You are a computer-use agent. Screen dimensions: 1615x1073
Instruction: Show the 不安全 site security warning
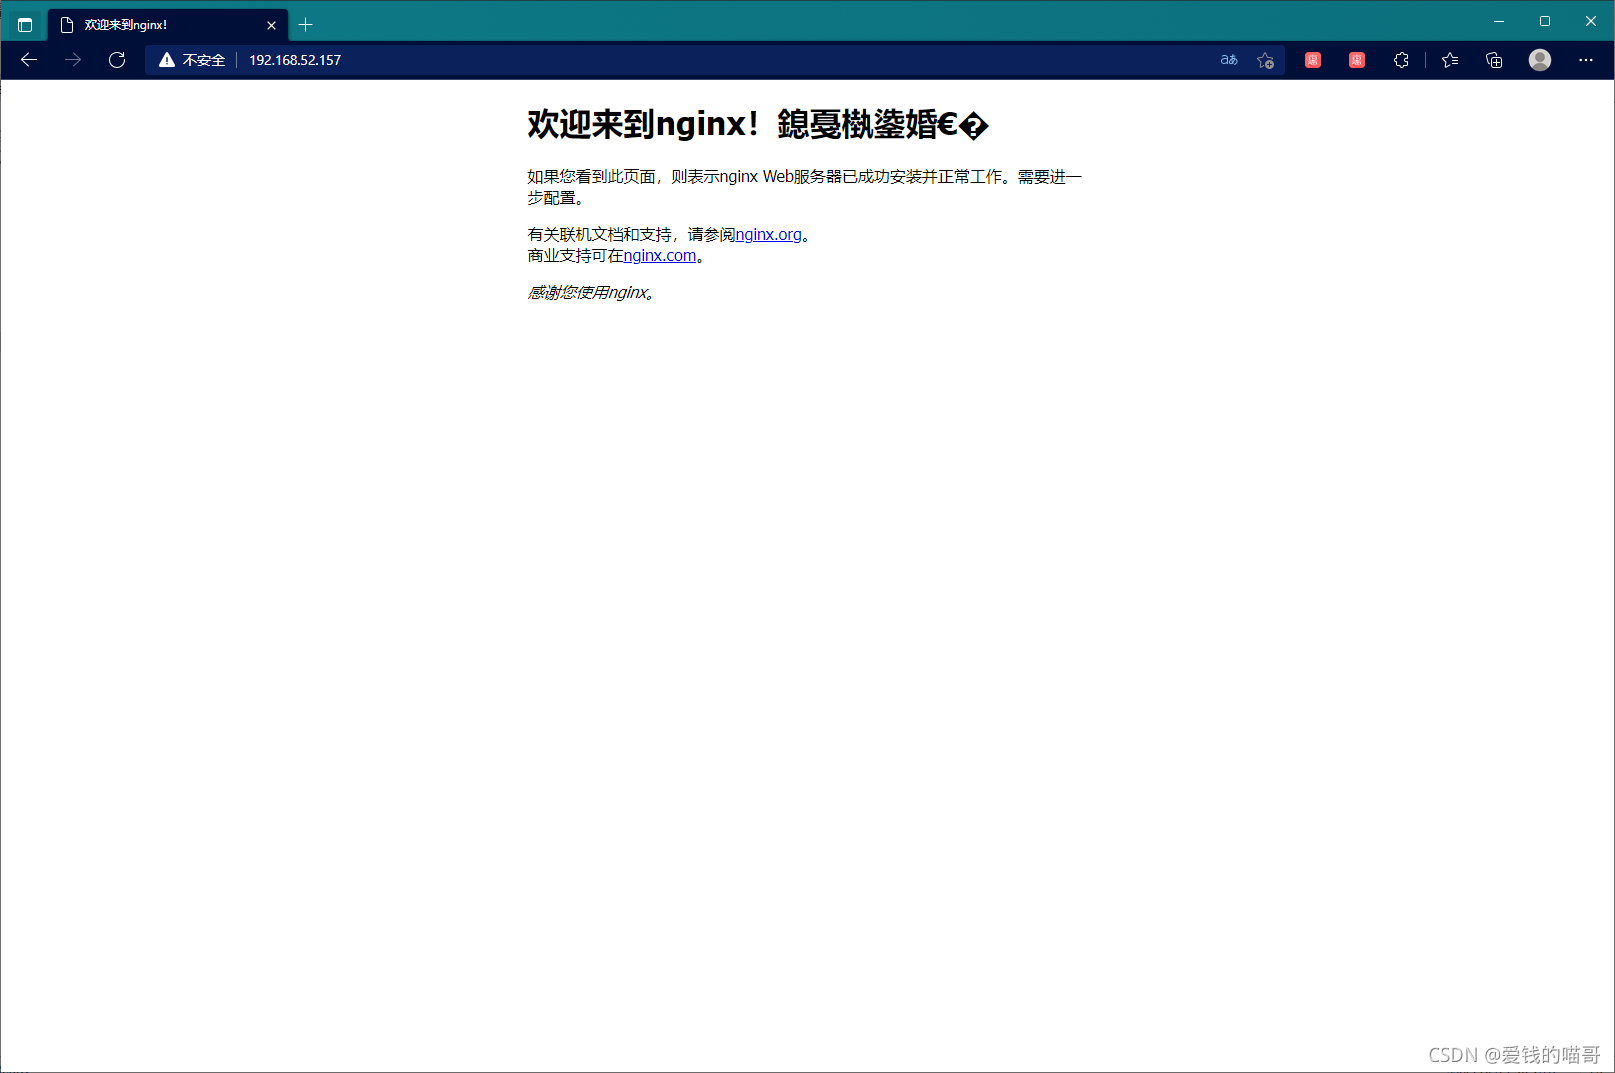[192, 60]
